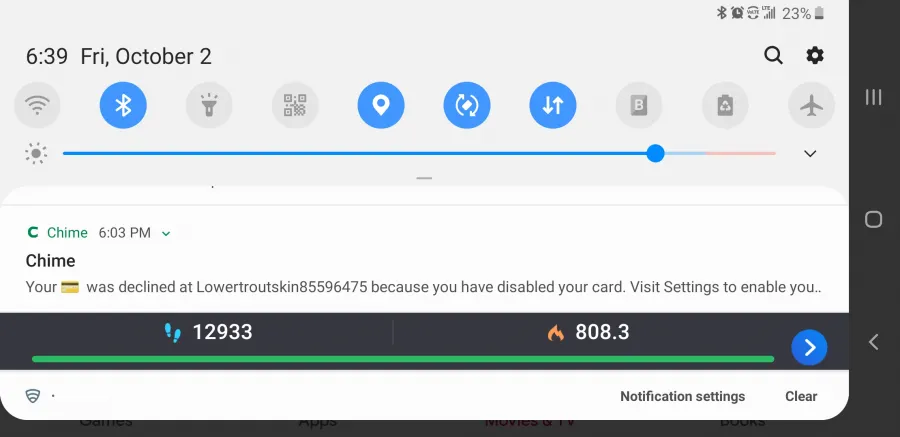Expand brightness options chevron
900x437 pixels.
coord(810,153)
